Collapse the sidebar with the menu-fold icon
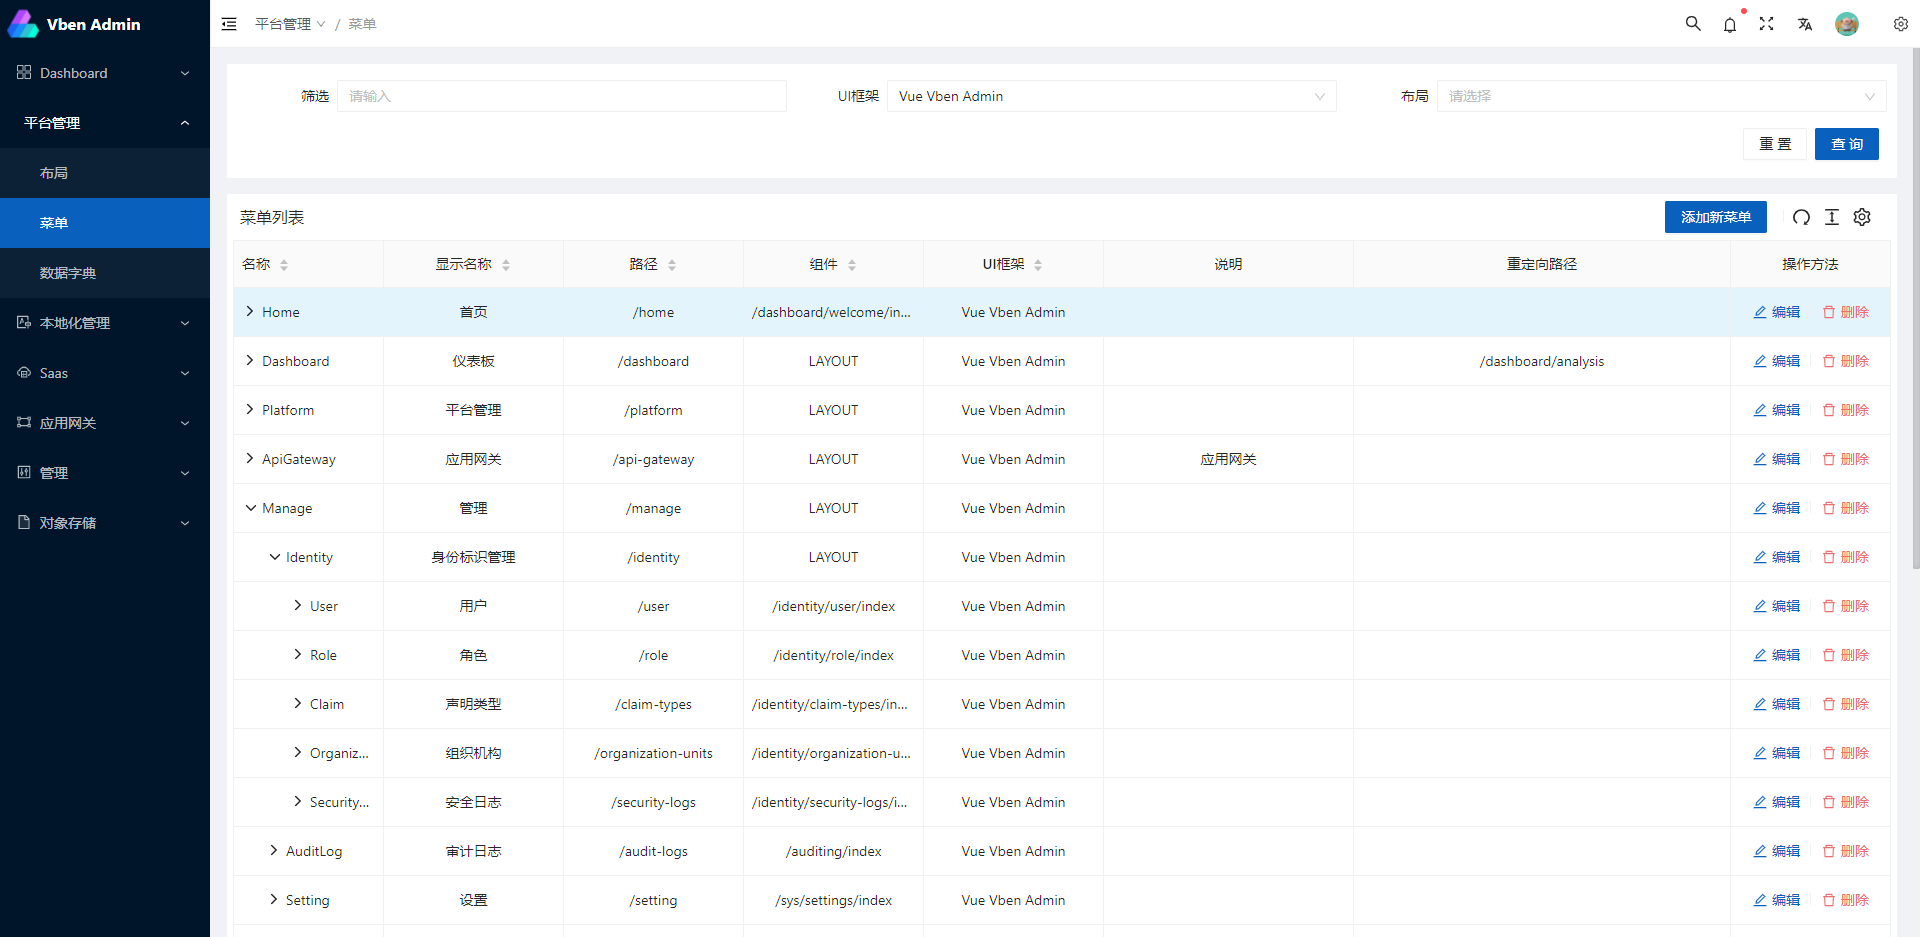 [229, 24]
